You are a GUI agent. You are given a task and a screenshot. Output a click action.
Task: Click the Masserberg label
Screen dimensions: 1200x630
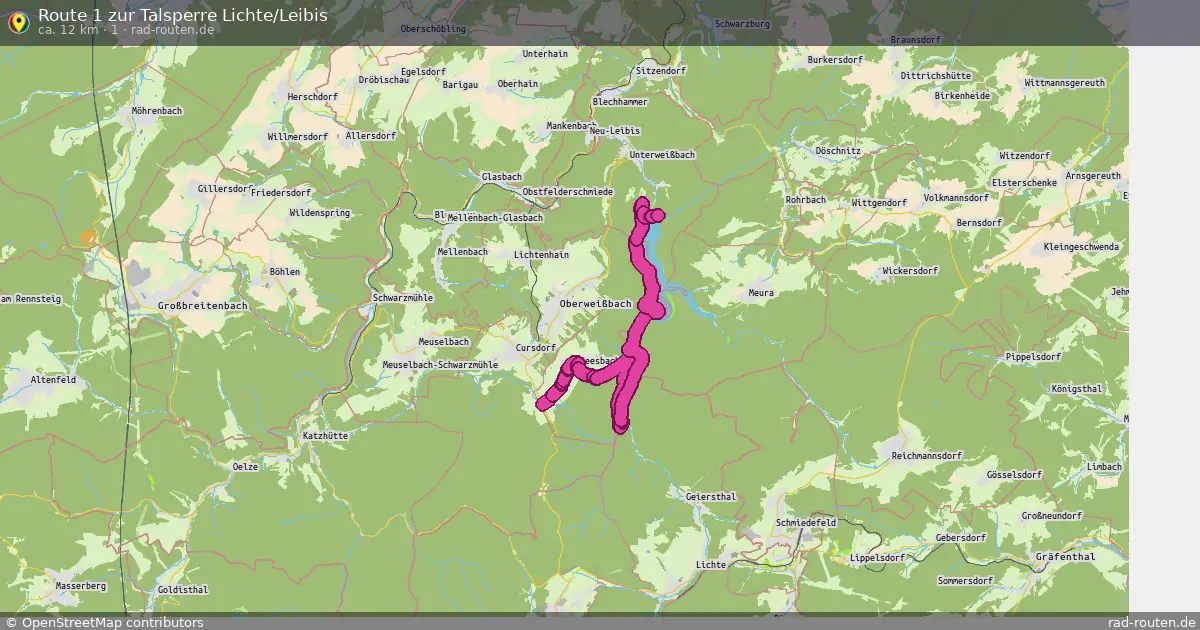point(80,586)
